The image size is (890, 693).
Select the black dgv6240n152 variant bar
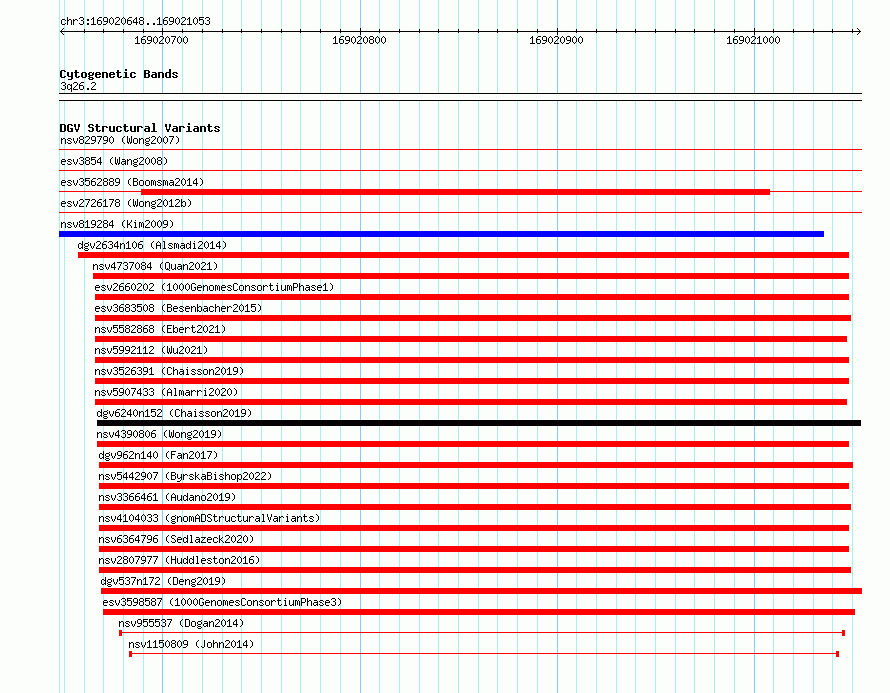coord(479,423)
